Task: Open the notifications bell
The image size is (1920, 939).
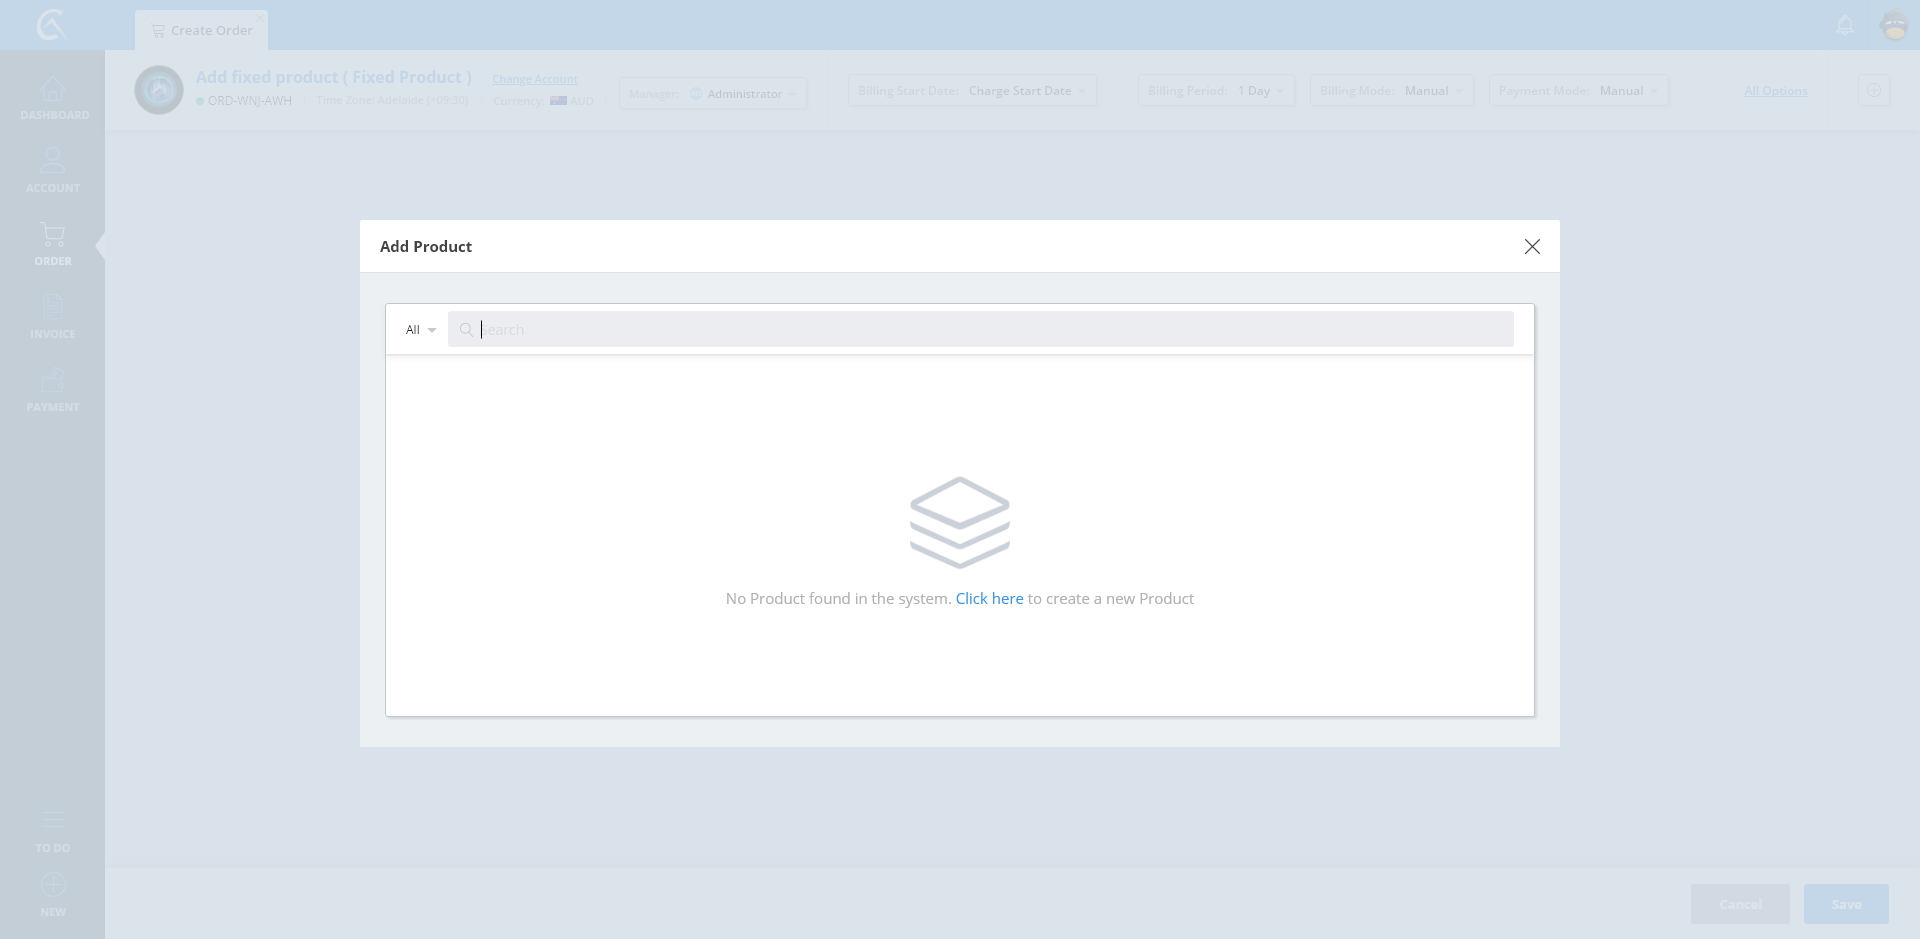Action: 1845,26
